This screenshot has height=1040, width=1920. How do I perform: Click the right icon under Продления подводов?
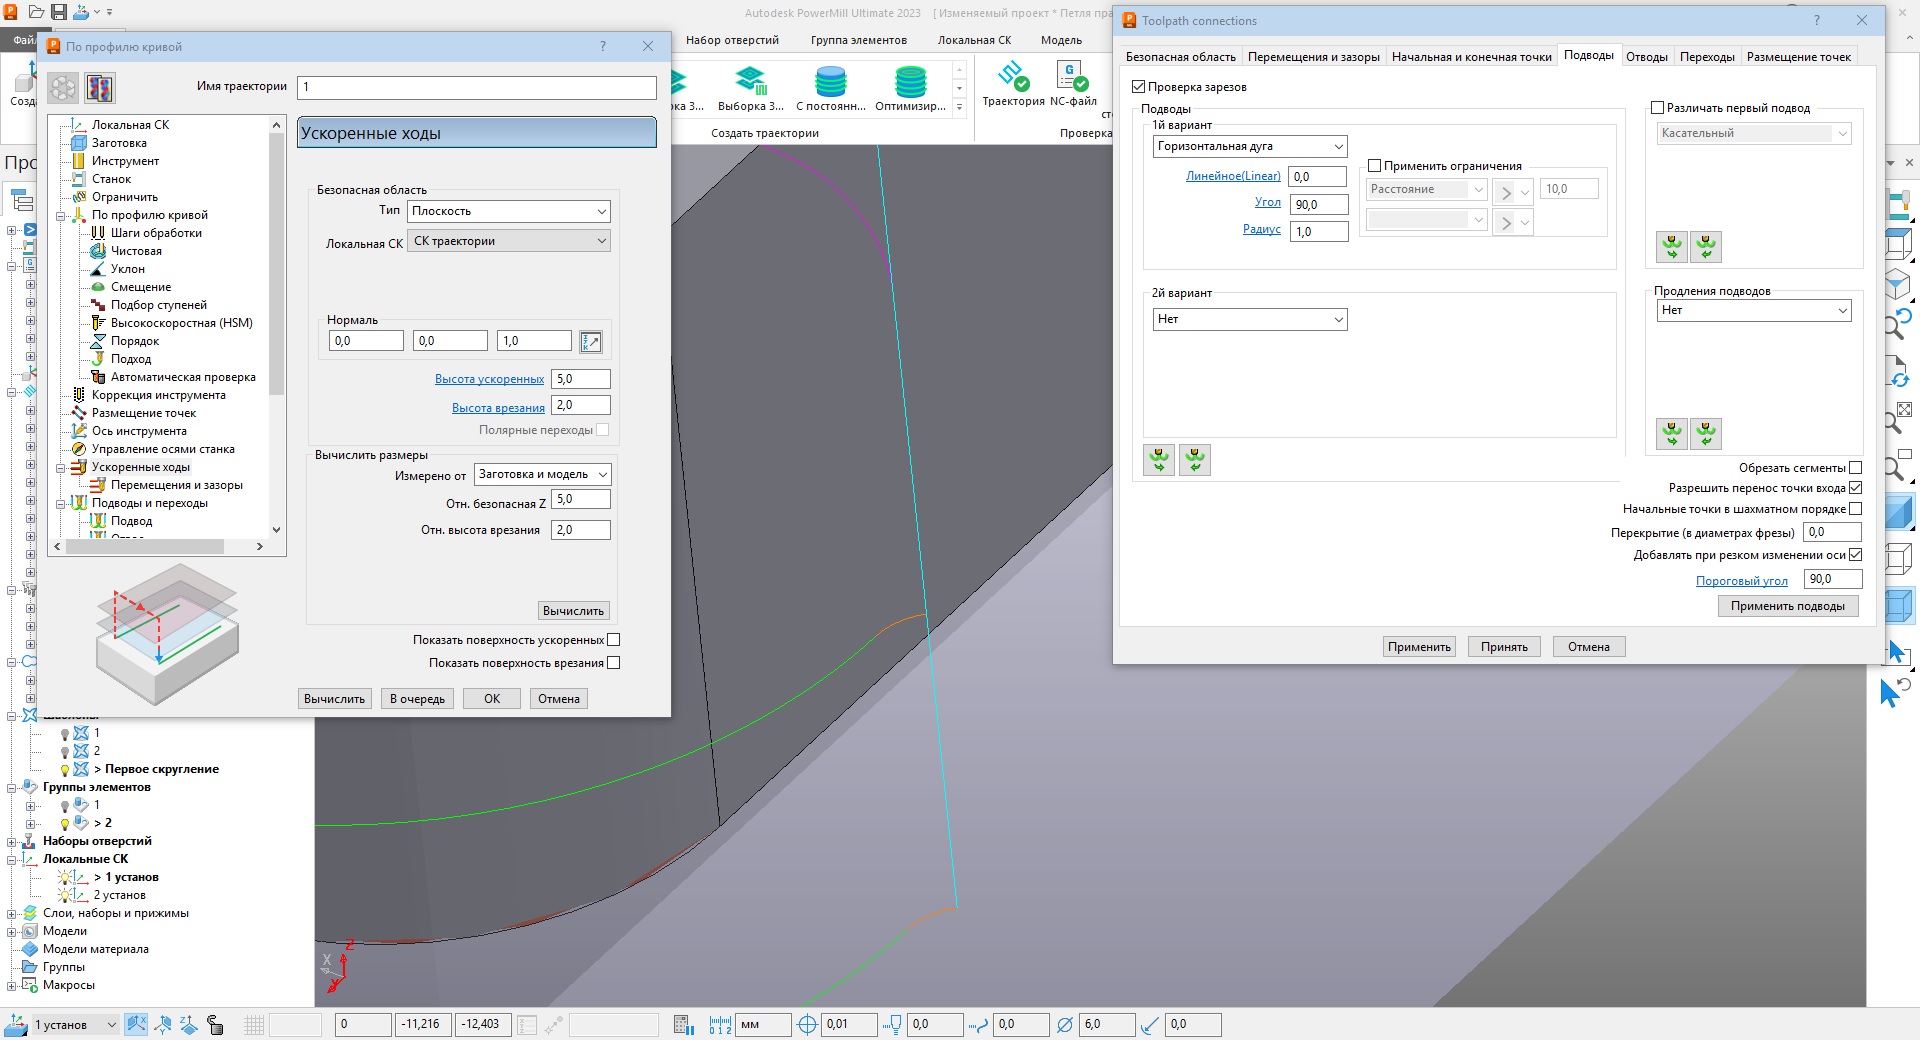[1706, 434]
